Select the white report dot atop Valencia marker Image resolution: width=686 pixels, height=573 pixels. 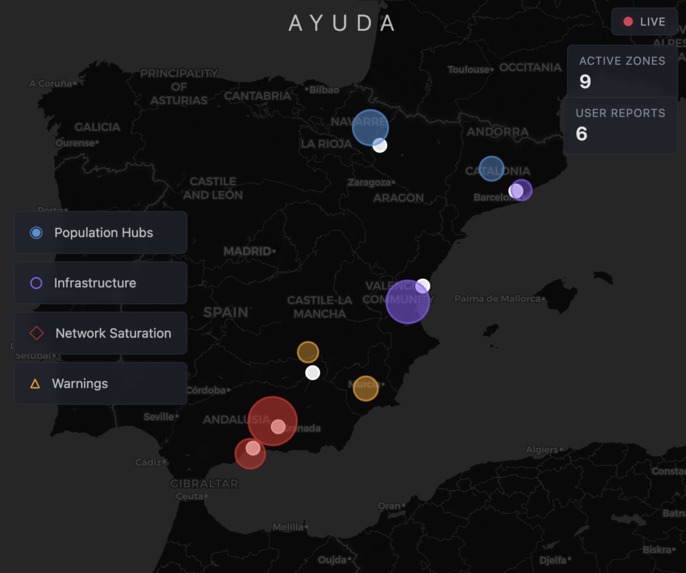(x=423, y=286)
